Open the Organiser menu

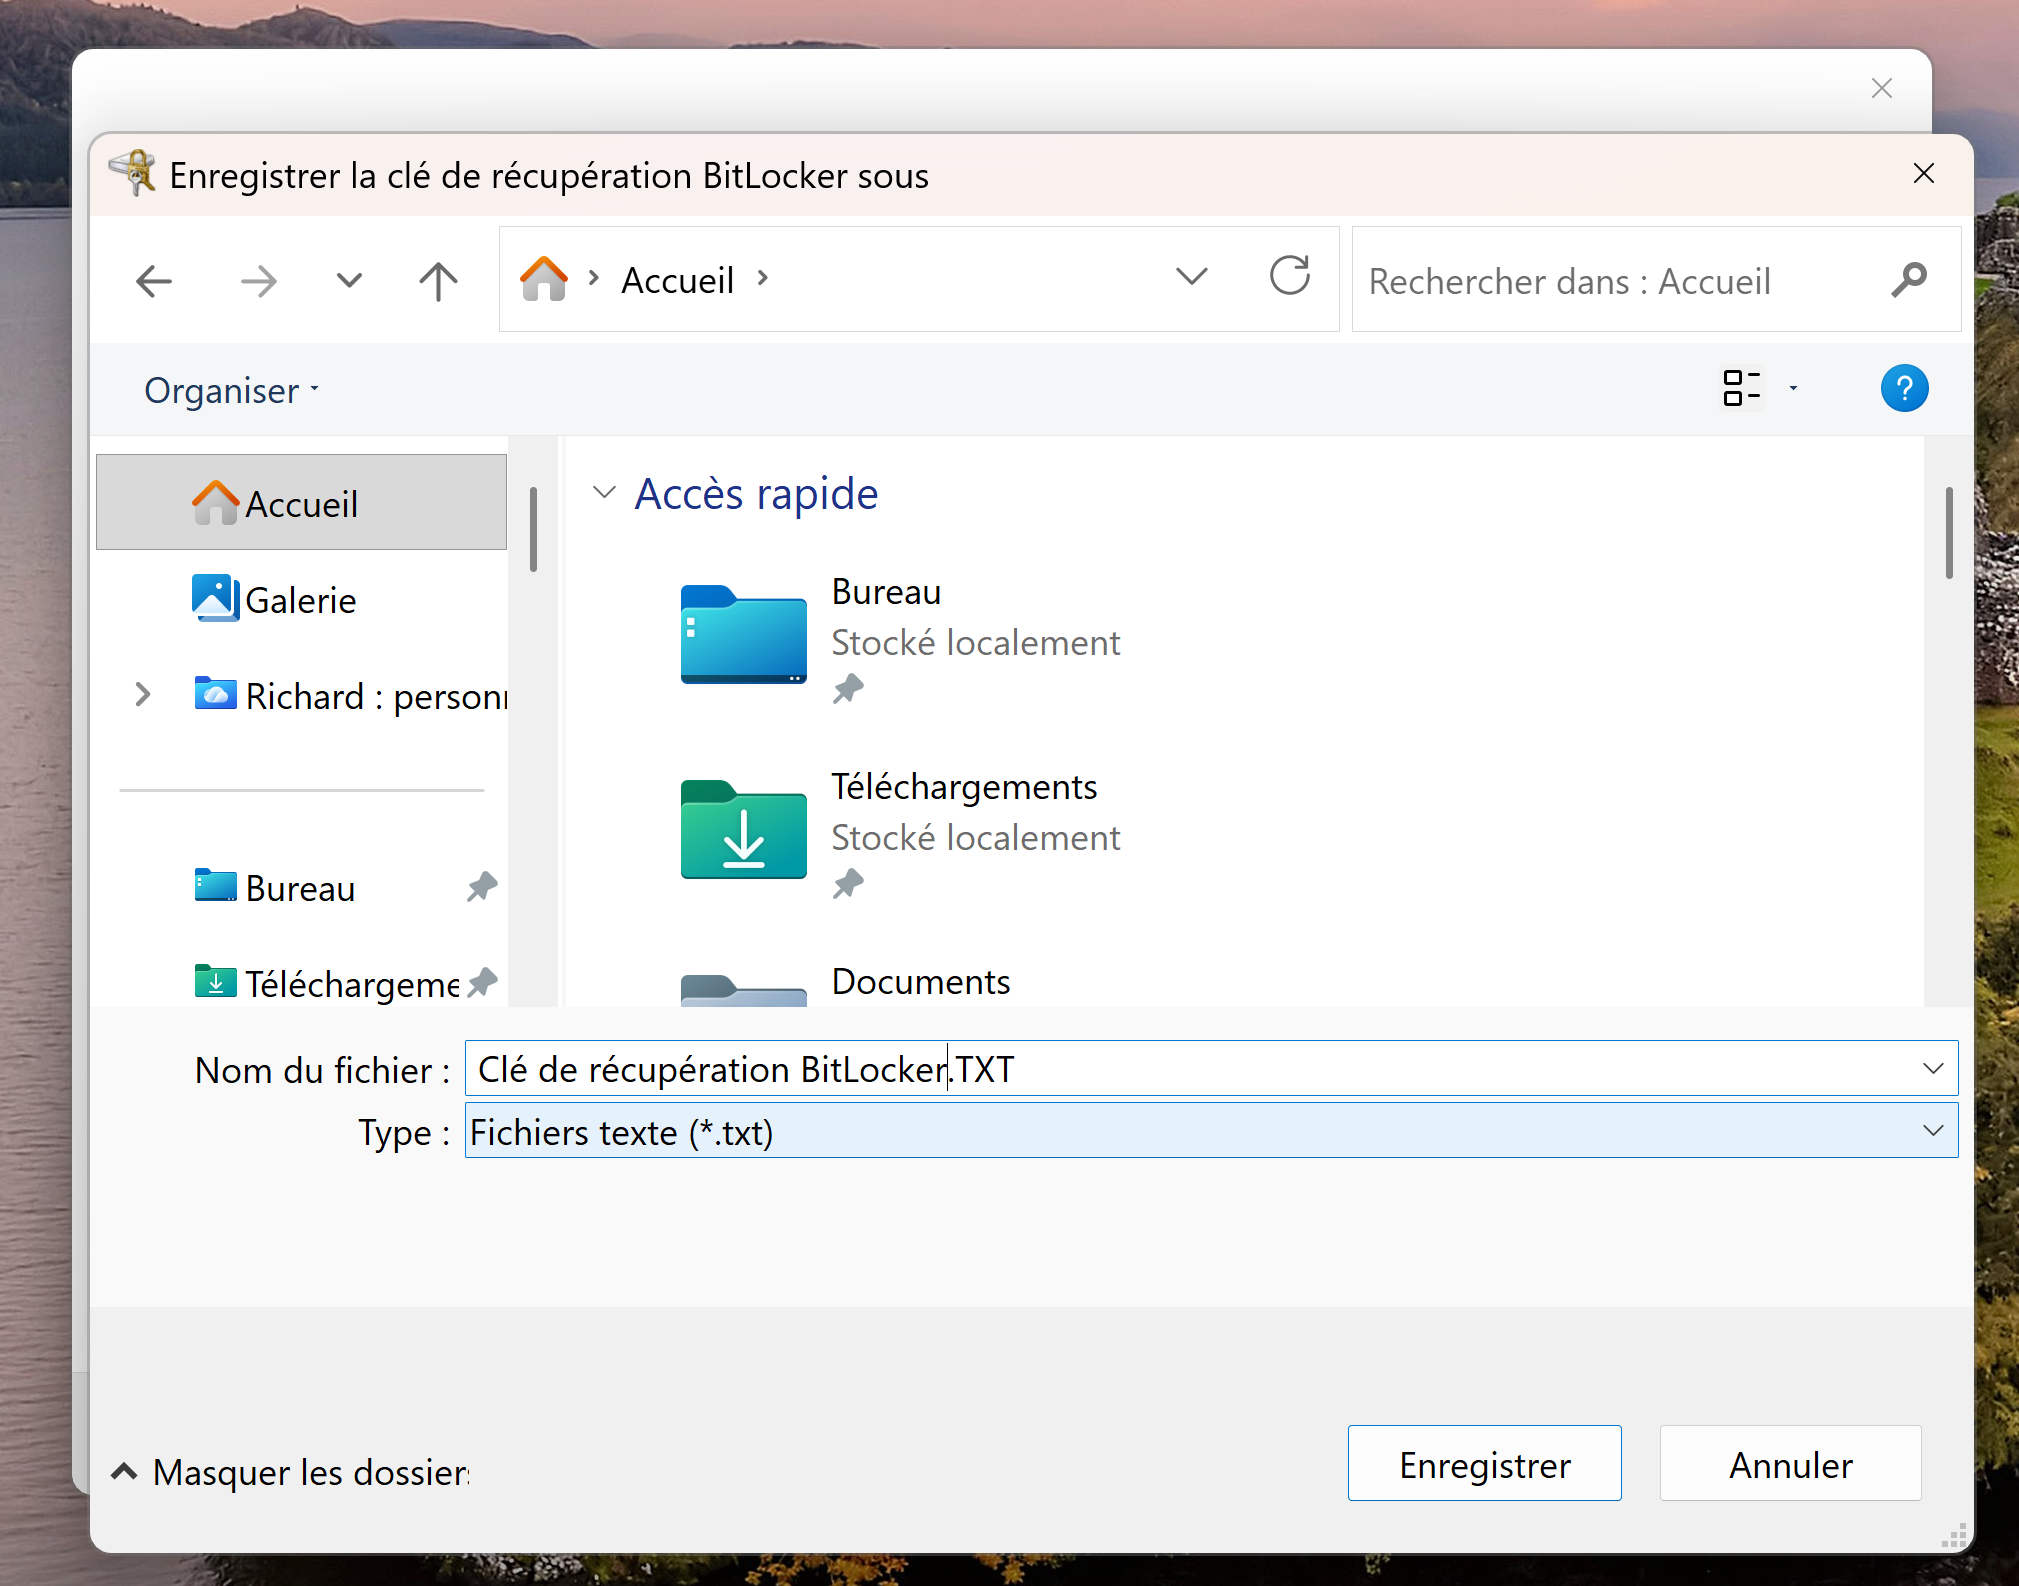coord(231,390)
